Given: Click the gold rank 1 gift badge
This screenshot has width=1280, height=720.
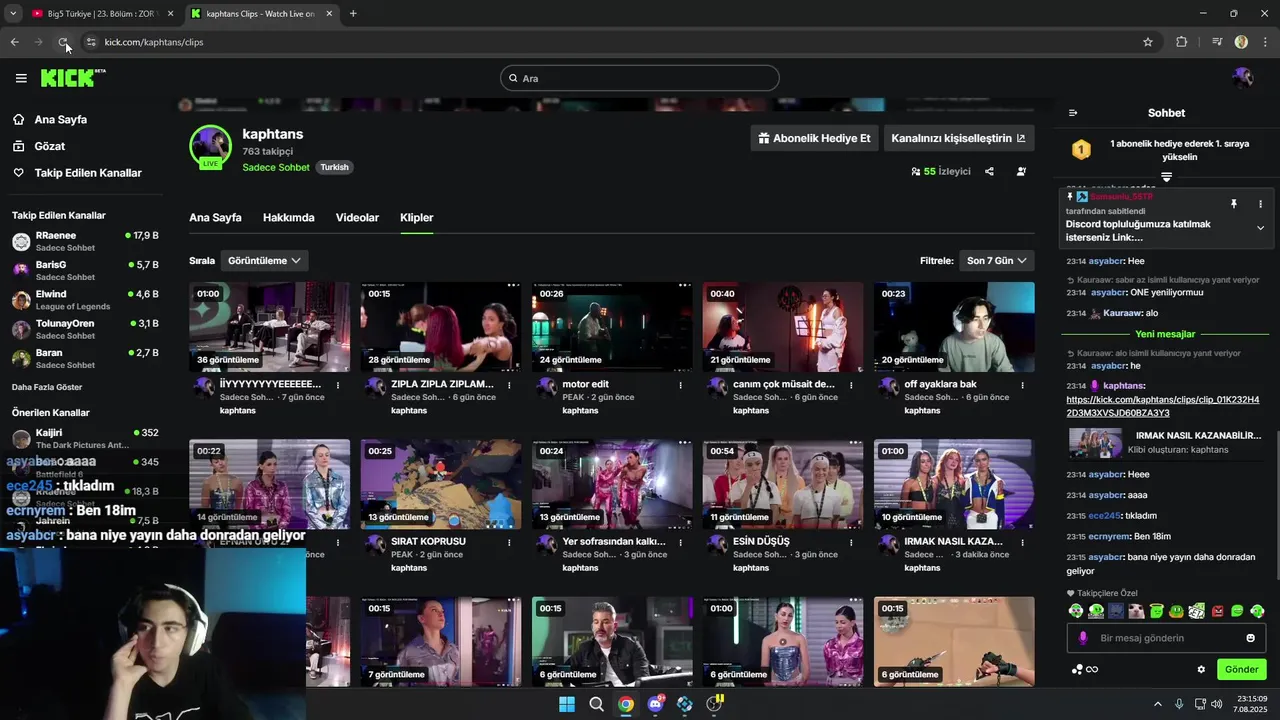Looking at the screenshot, I should (x=1081, y=150).
